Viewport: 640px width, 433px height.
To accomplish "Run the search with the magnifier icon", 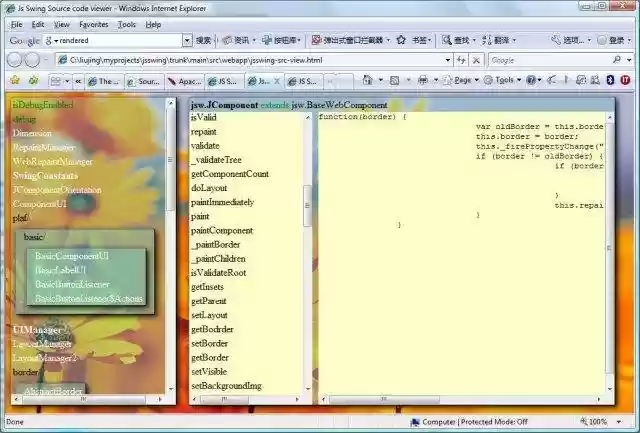I will 617,60.
